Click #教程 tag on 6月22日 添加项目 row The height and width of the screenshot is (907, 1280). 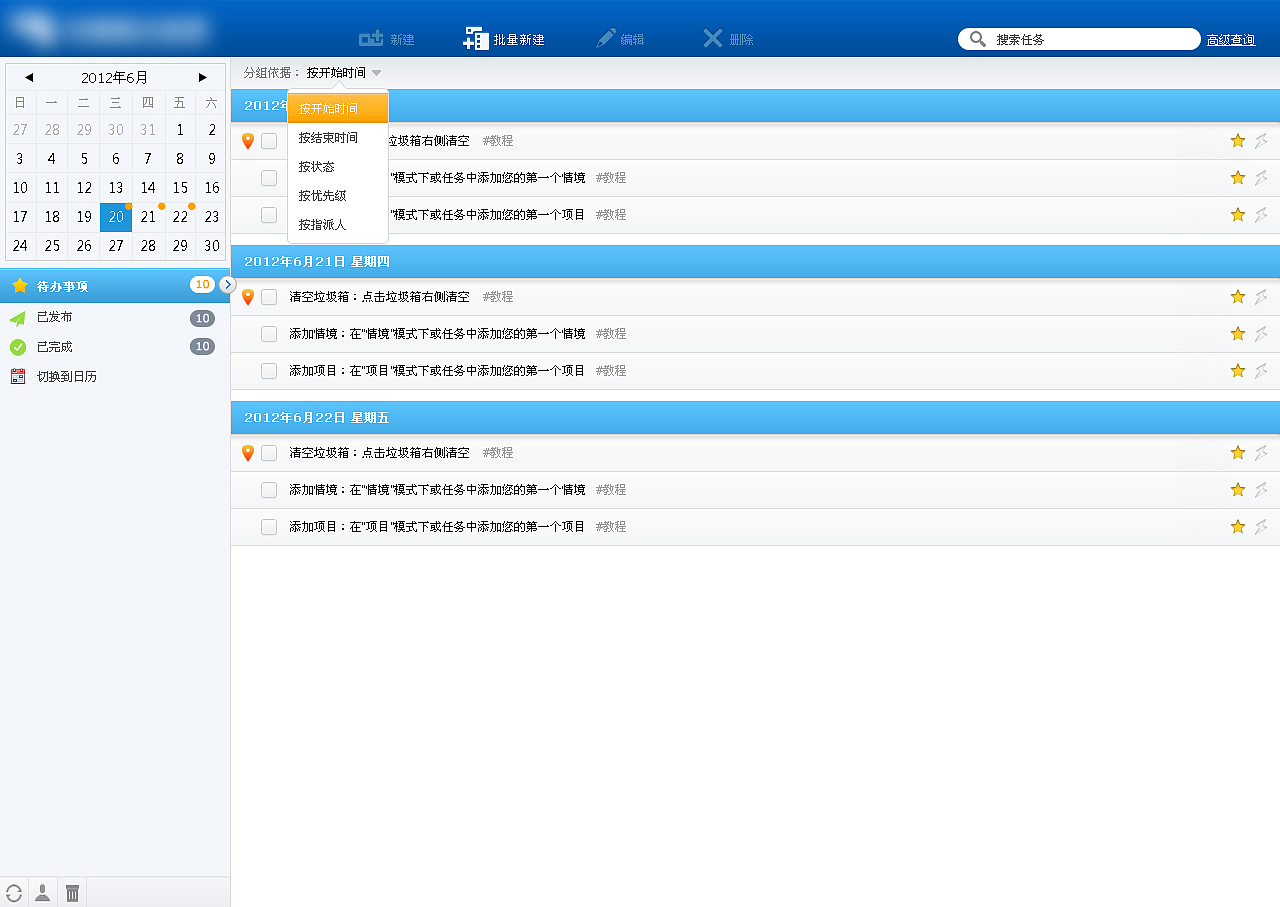[x=611, y=527]
